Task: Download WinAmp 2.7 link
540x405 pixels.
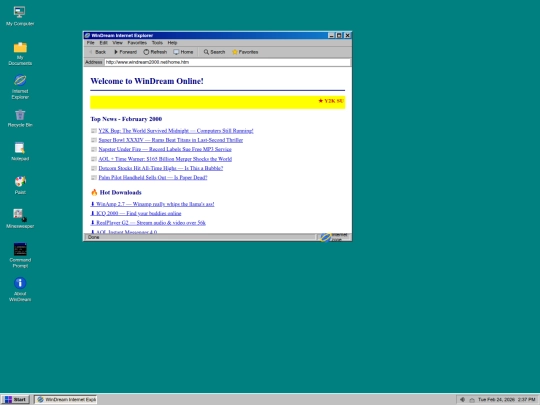Action: point(152,204)
